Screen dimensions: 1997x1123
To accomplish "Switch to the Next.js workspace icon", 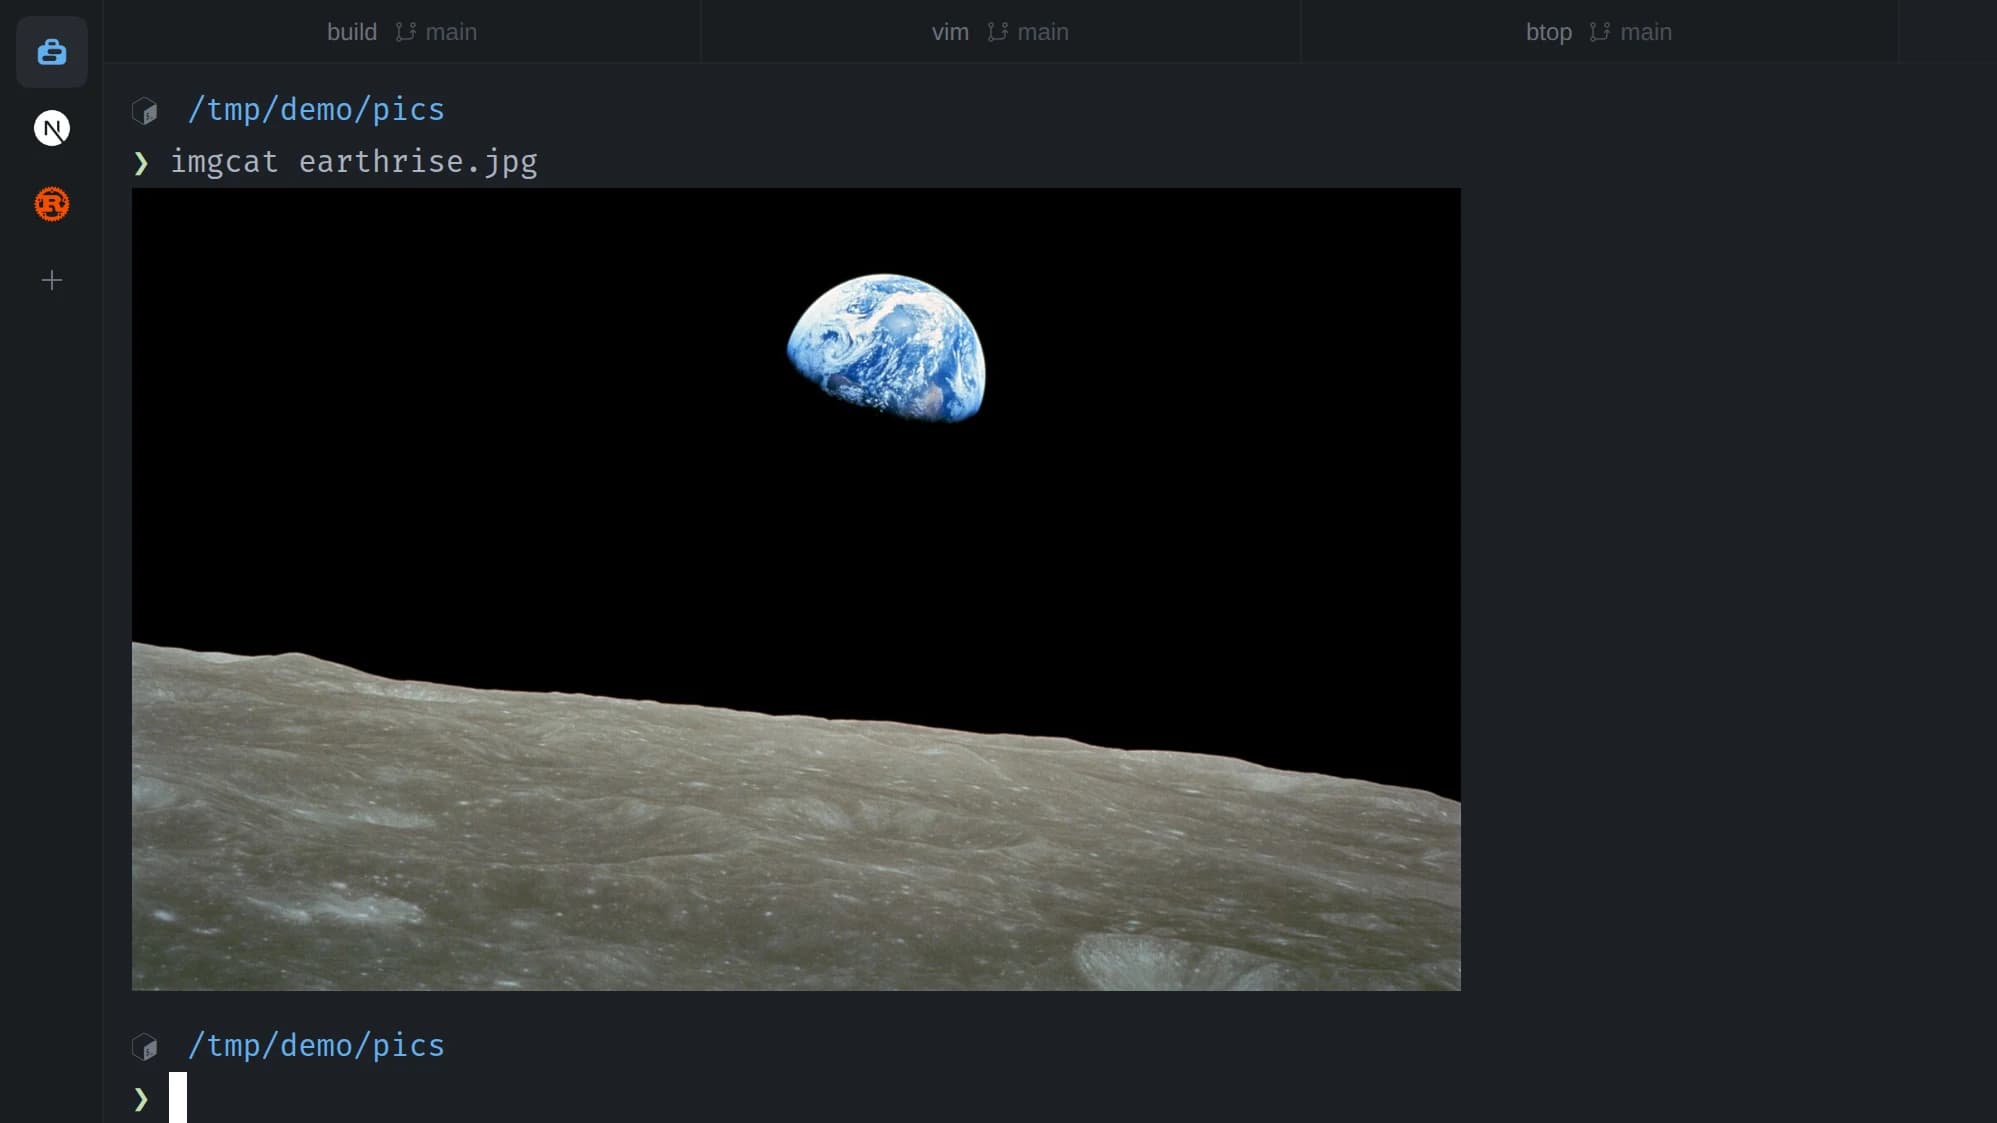I will 52,128.
